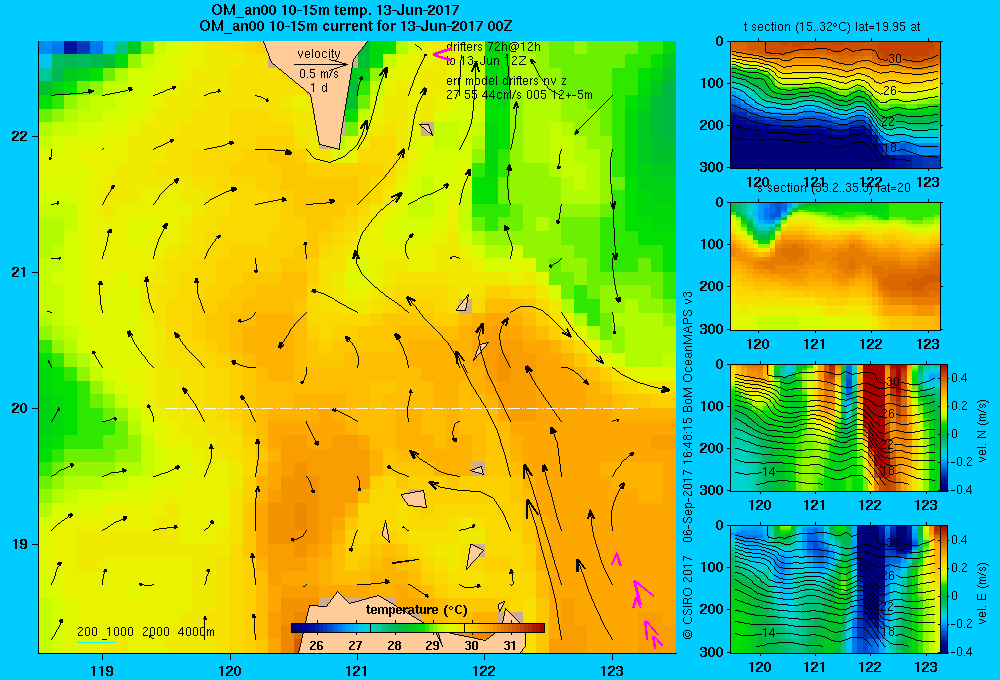The image size is (1000, 680).
Task: Click the 'vel. N (m/s)' colorbar label
Action: click(x=983, y=431)
